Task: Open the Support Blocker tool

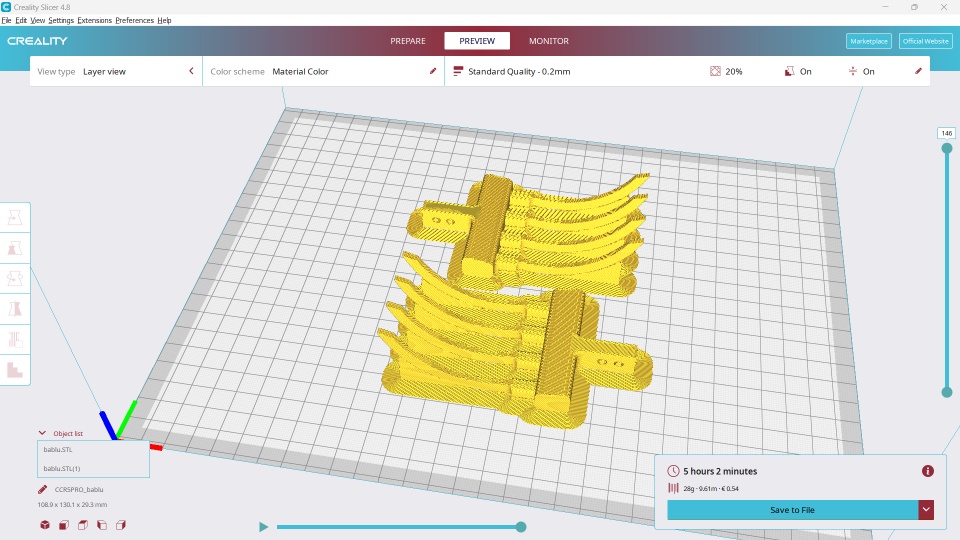Action: click(15, 370)
